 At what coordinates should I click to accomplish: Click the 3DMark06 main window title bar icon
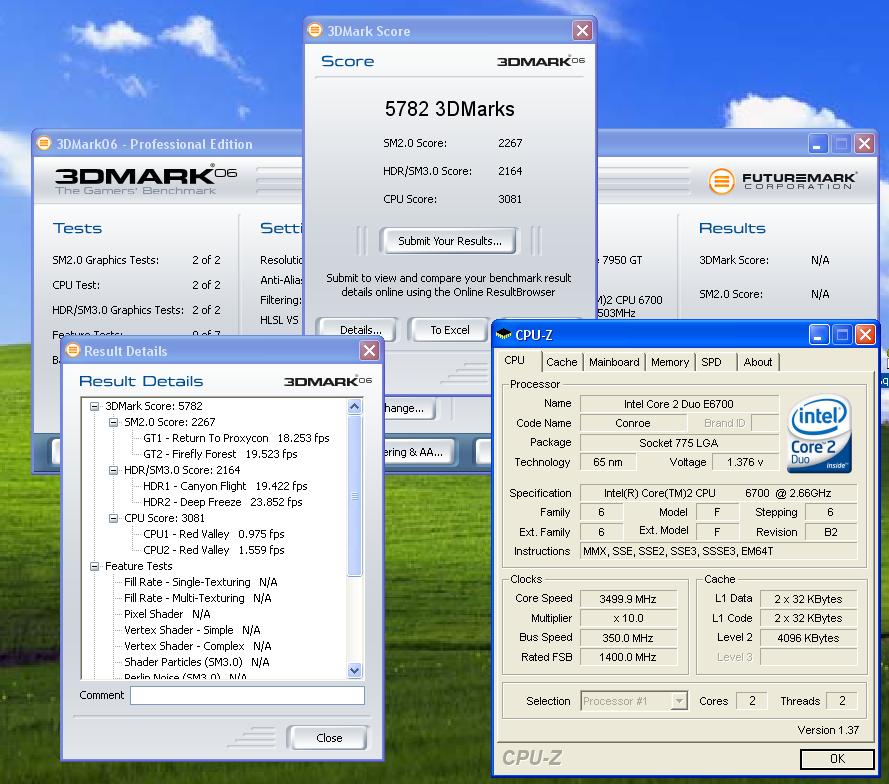tap(44, 143)
